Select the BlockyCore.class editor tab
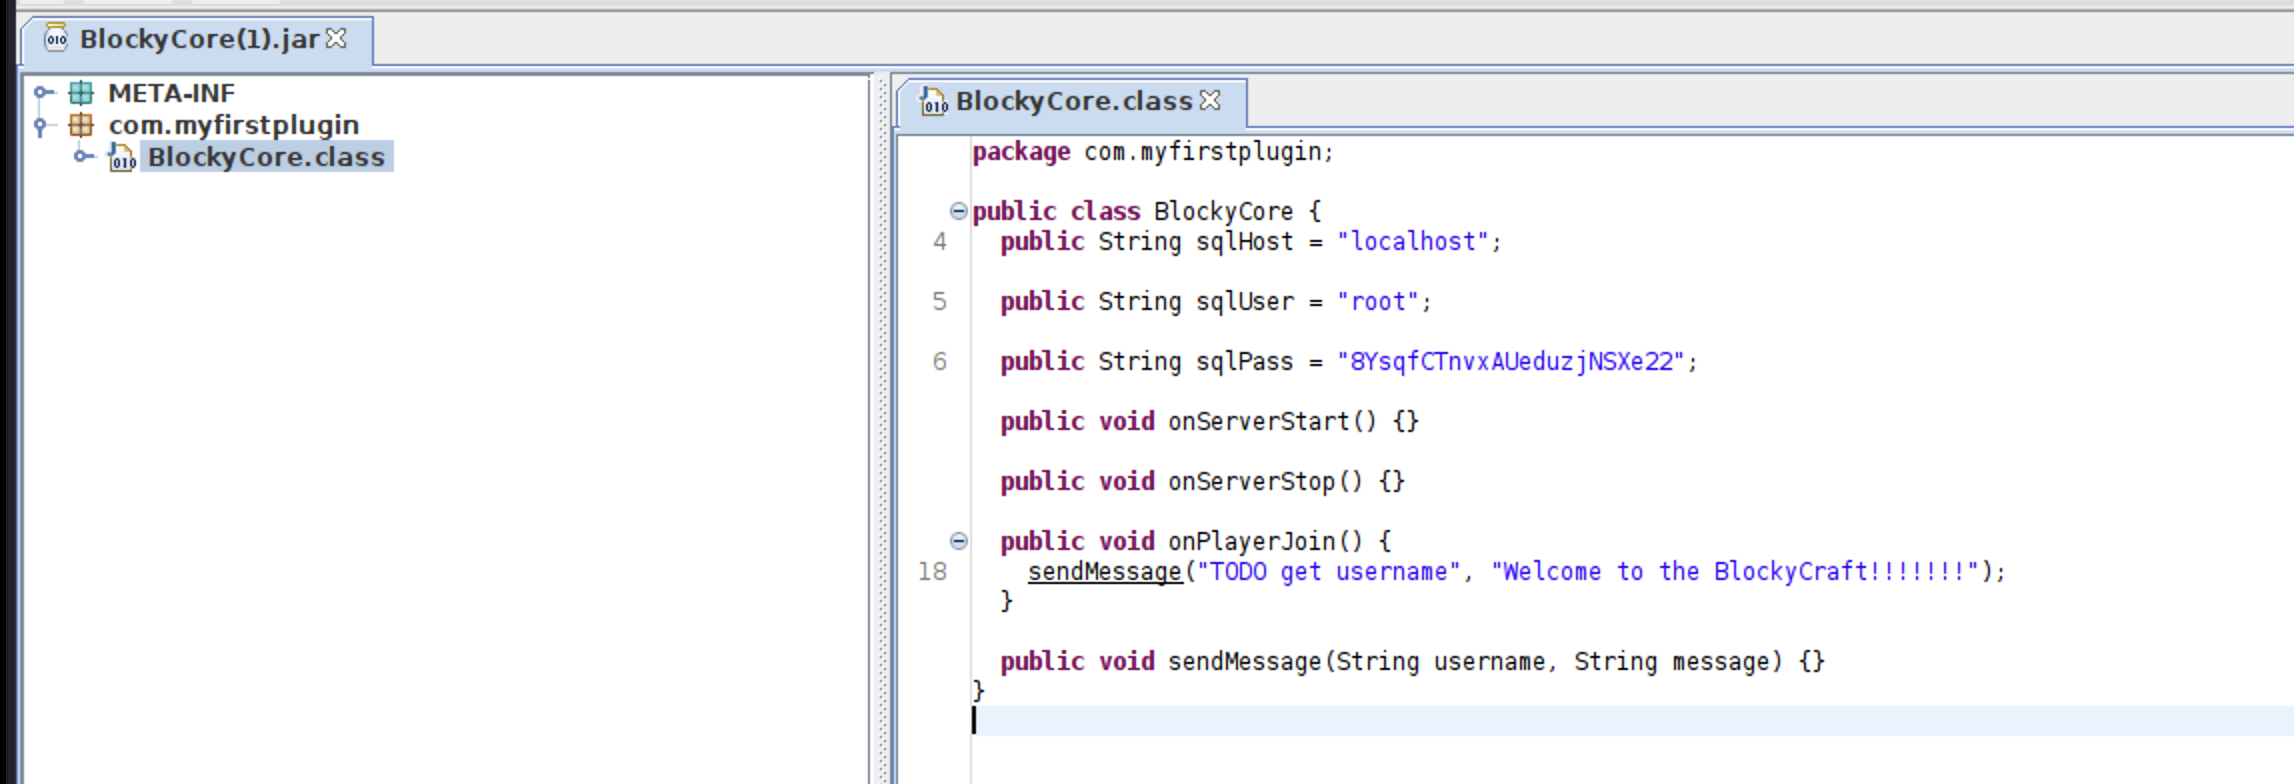 1072,101
